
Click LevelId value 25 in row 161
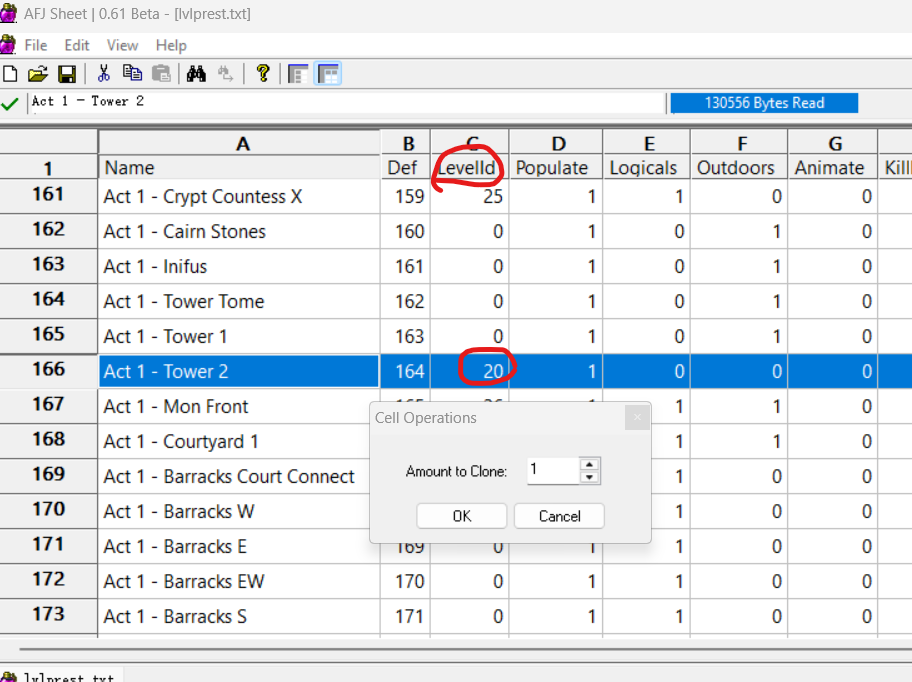[x=470, y=197]
